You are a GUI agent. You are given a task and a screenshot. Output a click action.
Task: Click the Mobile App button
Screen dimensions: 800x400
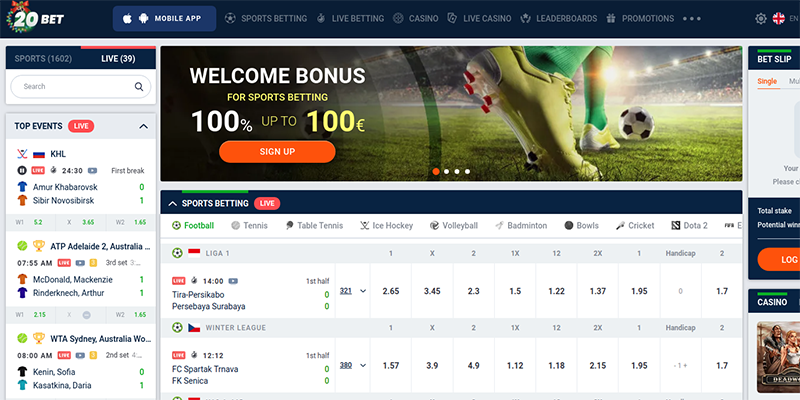164,19
